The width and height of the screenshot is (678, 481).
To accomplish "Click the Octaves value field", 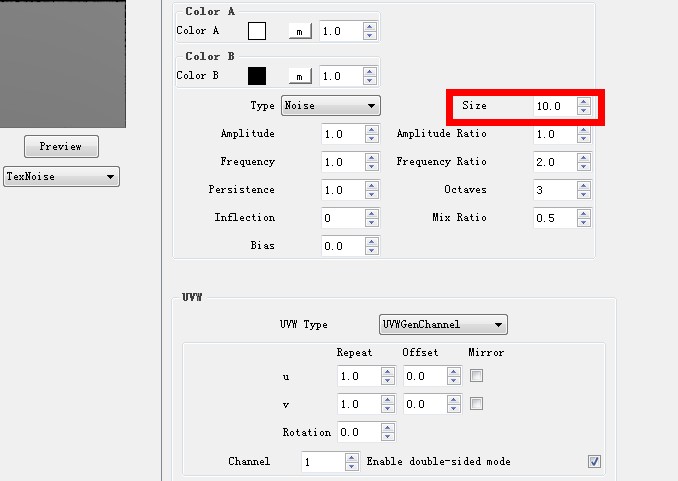I will [555, 190].
